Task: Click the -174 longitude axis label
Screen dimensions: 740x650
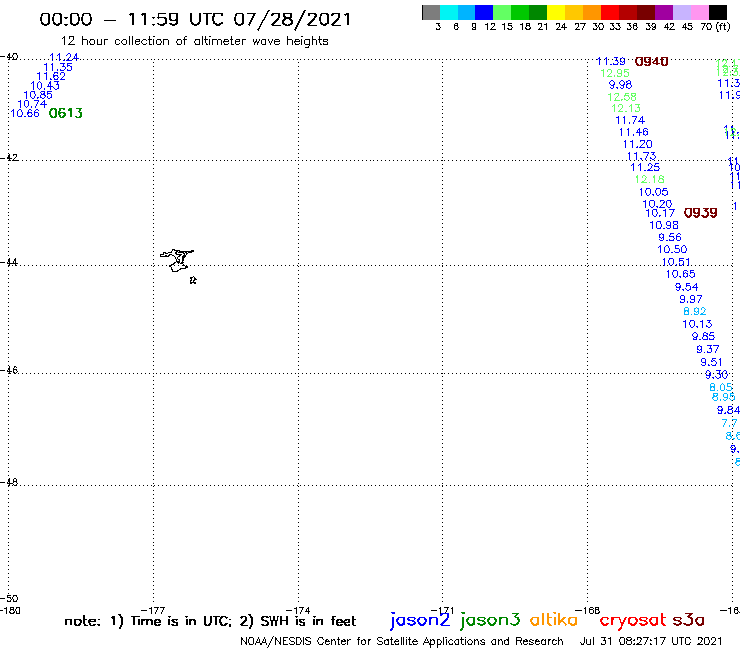Action: (298, 611)
